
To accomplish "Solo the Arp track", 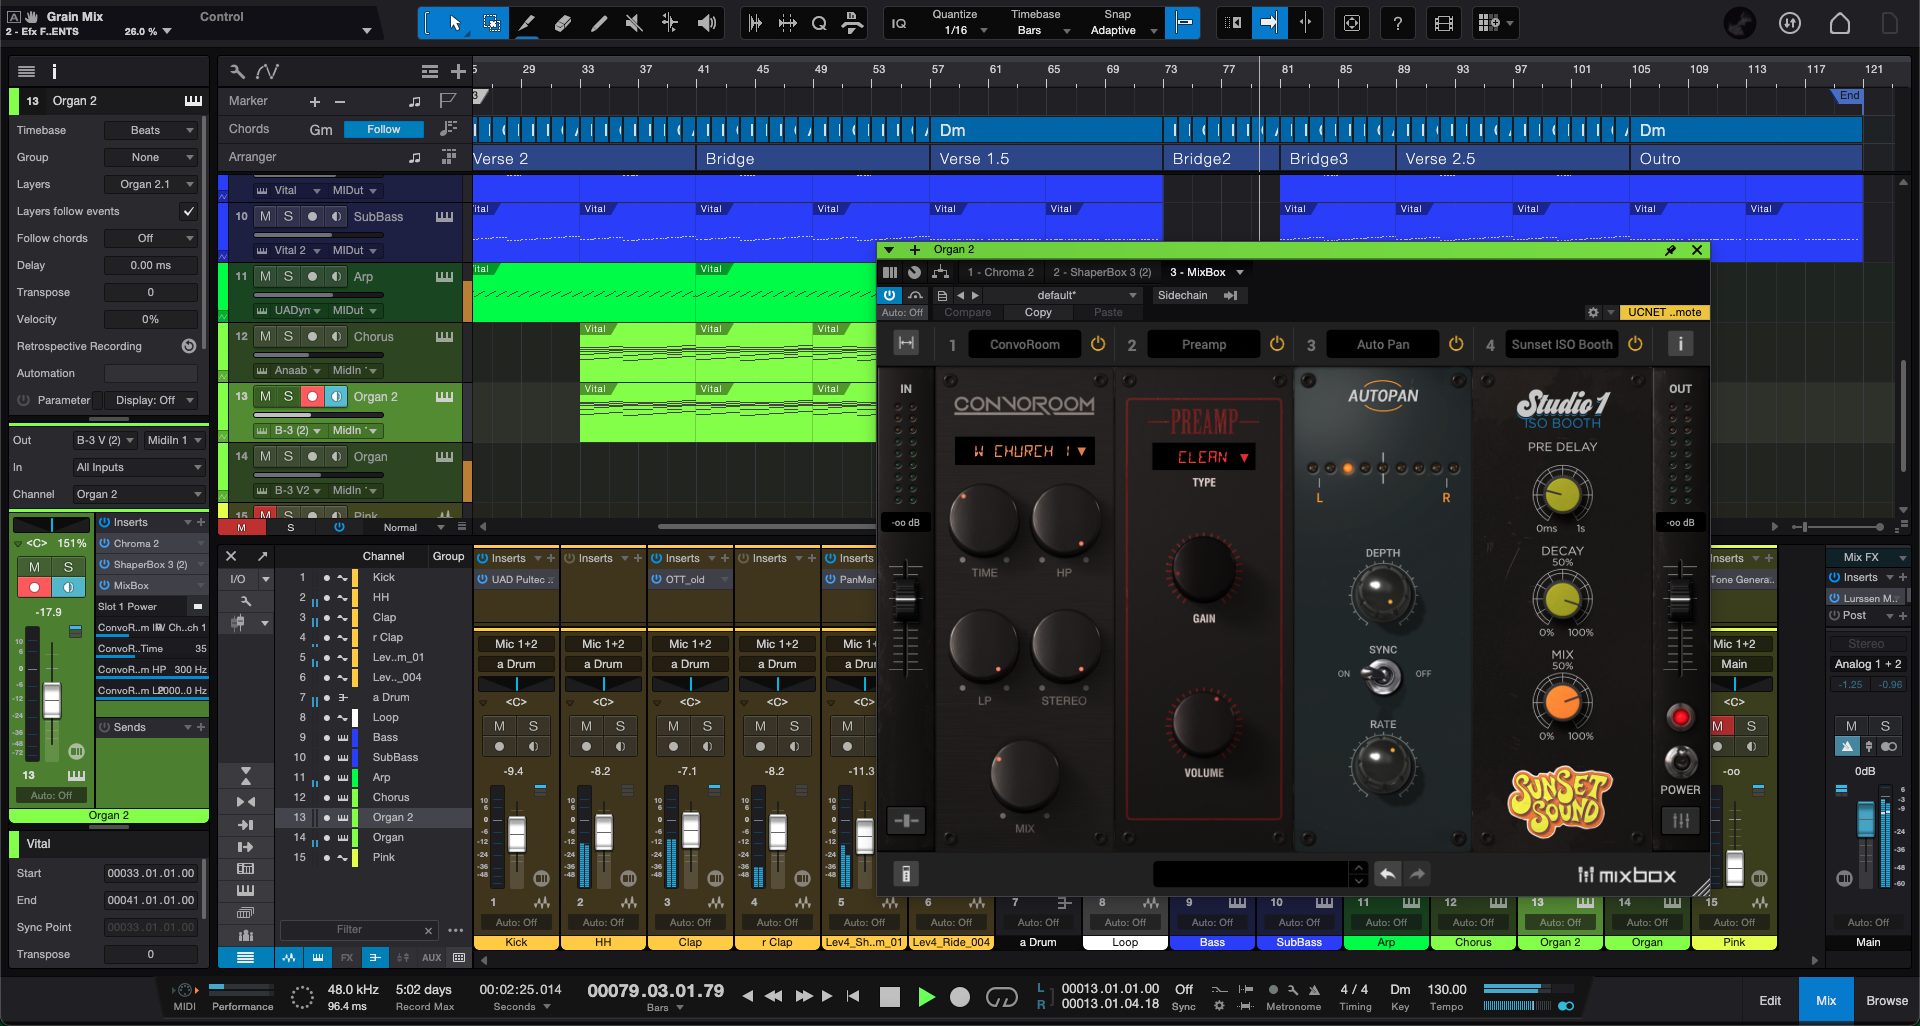I will (288, 276).
